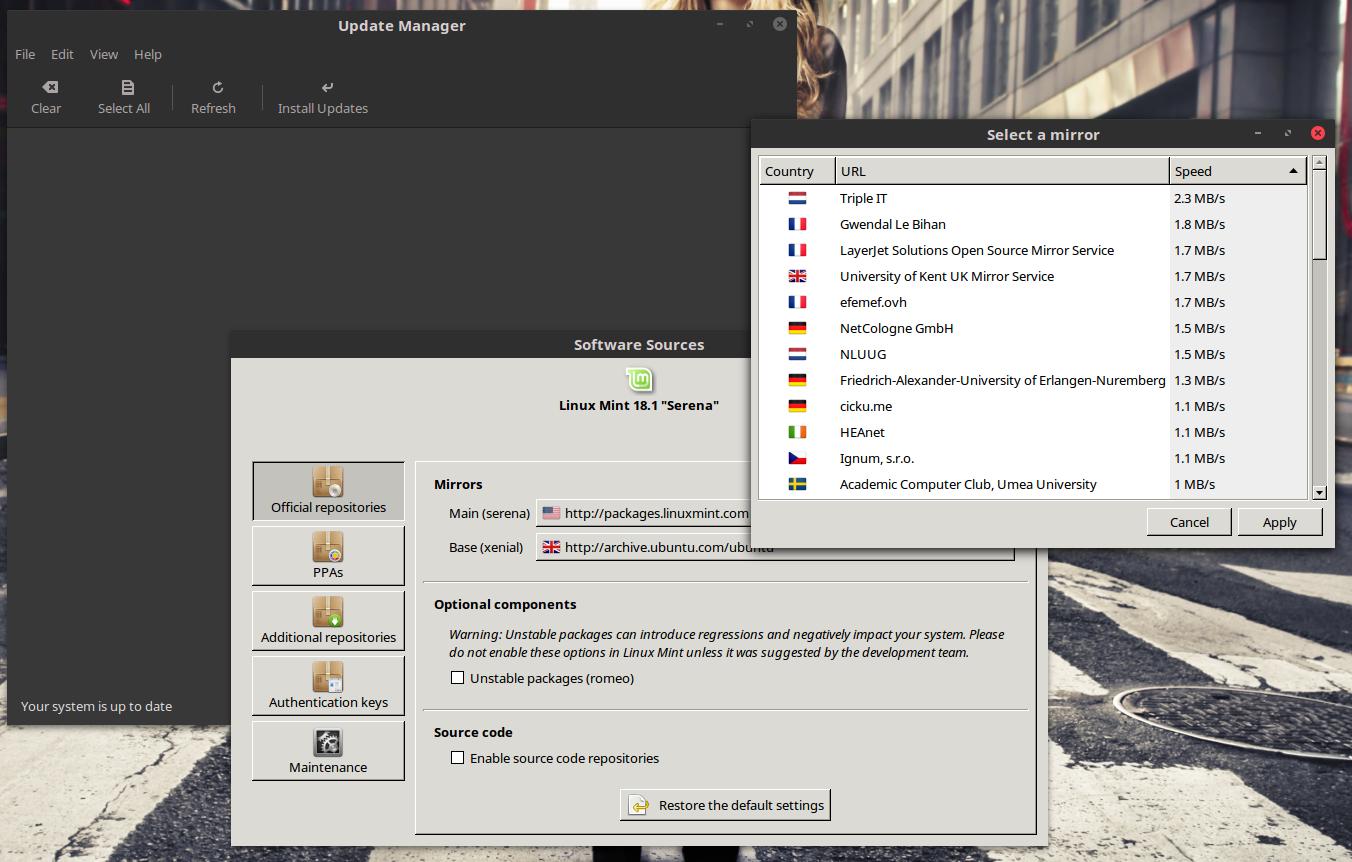This screenshot has width=1352, height=862.
Task: Open the Additional repositories section
Action: tap(328, 621)
